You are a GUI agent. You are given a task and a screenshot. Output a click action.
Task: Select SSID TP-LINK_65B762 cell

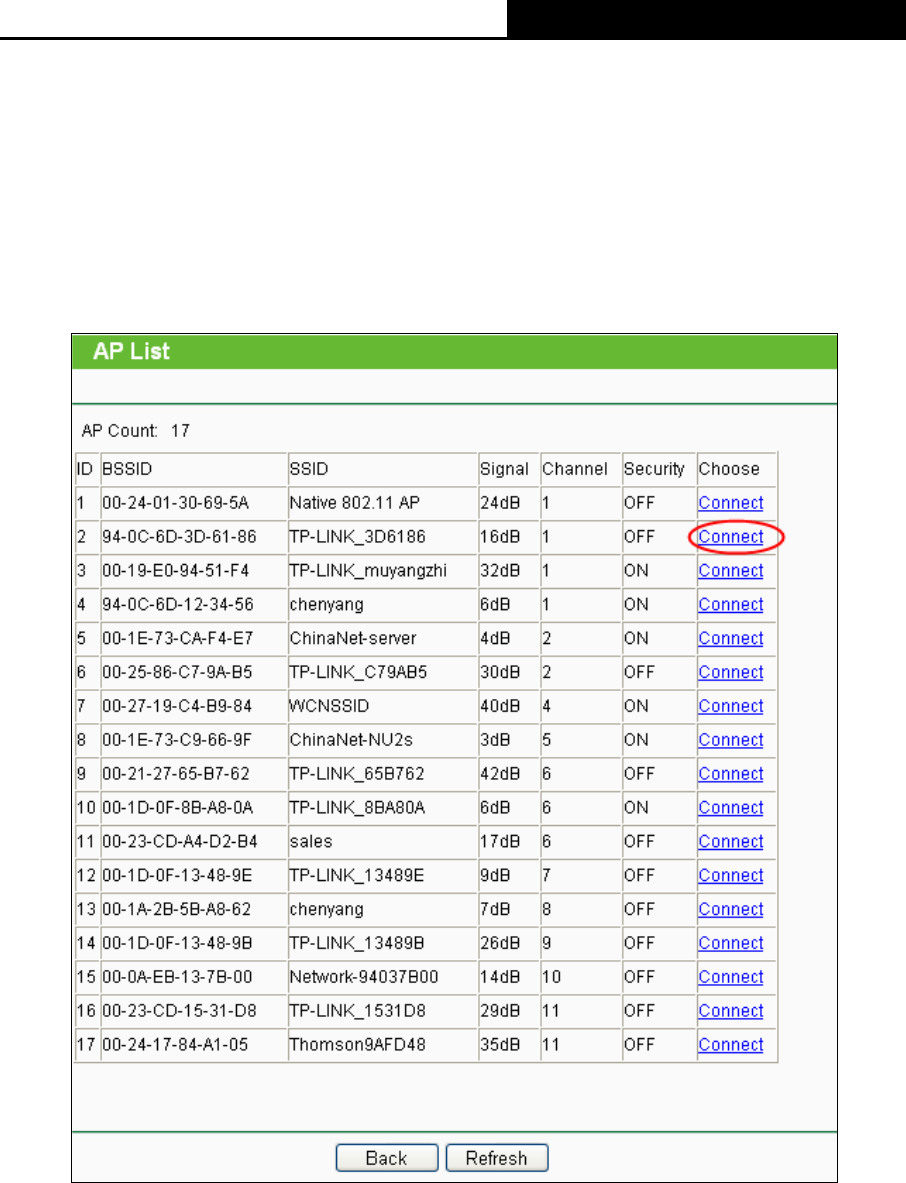(x=382, y=775)
